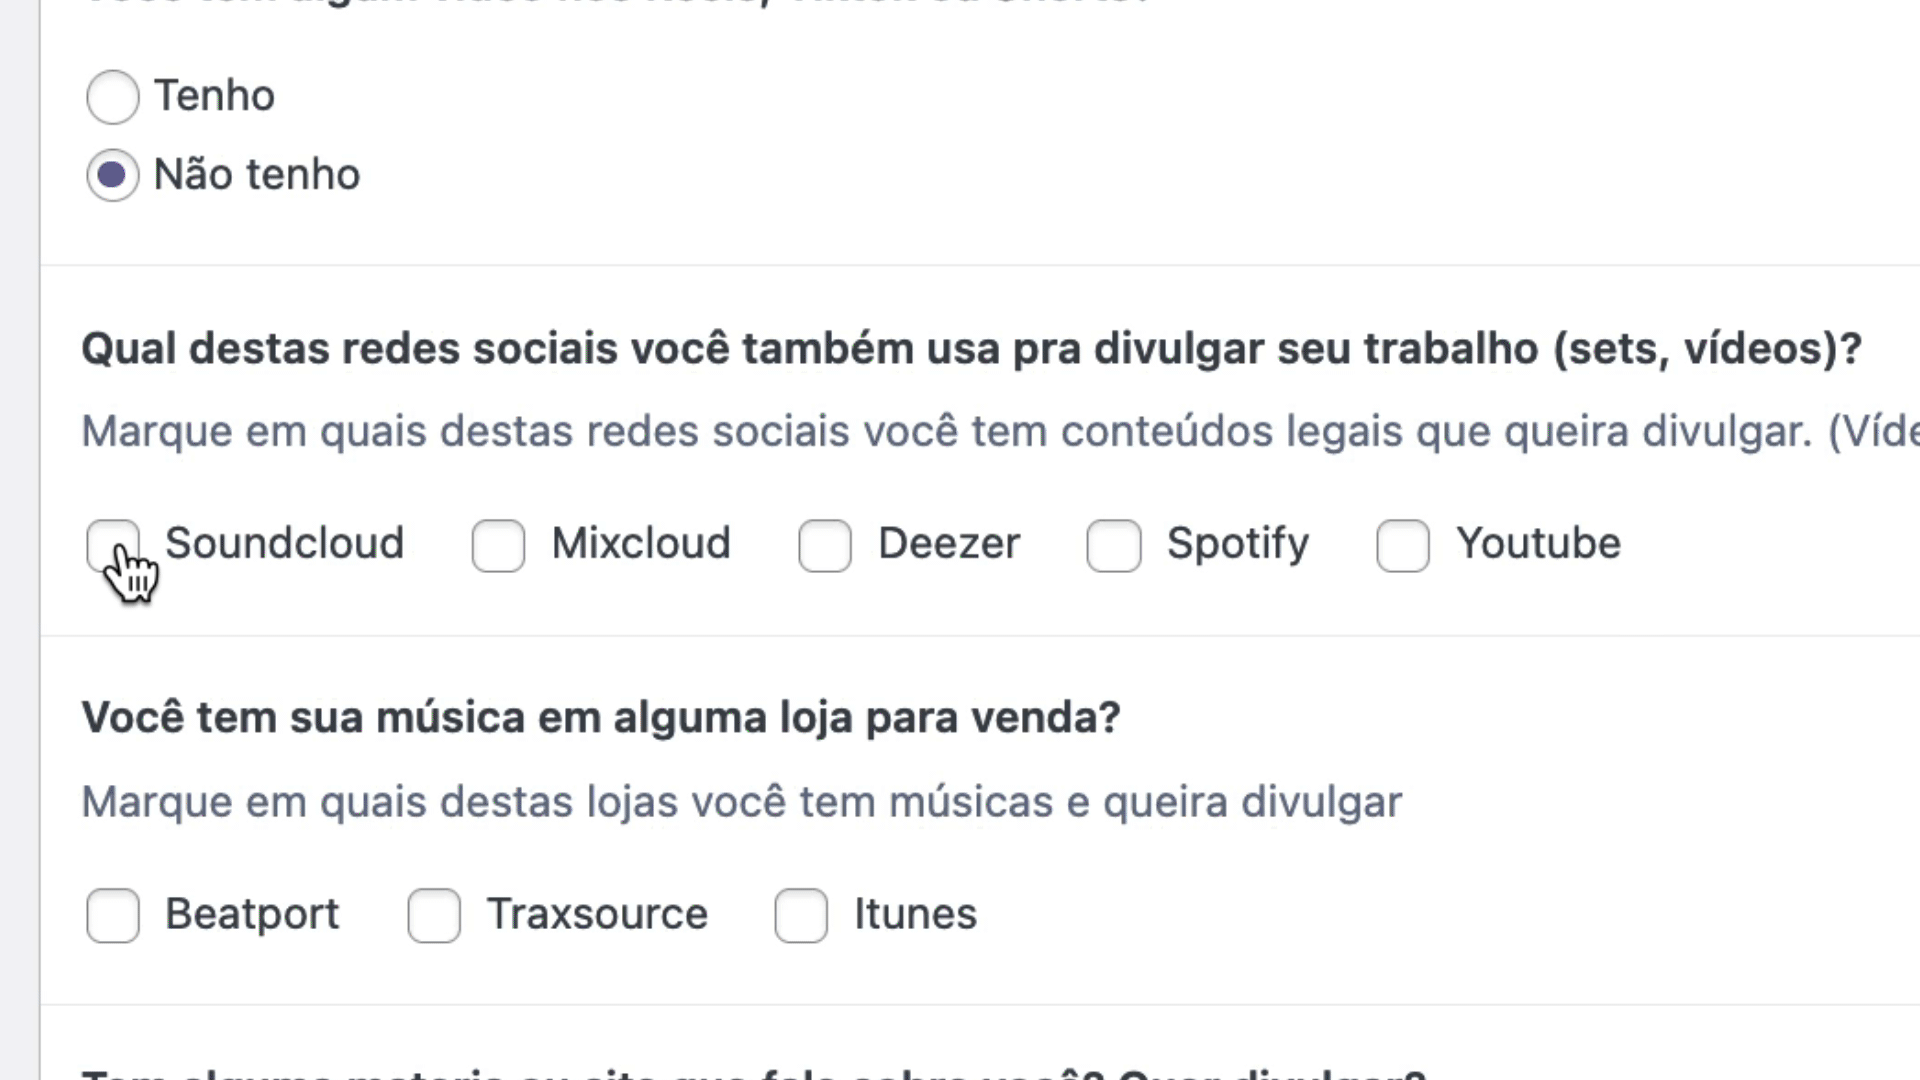Enable the Mixcloud checkbox
Screen dimensions: 1920x1080
(498, 546)
